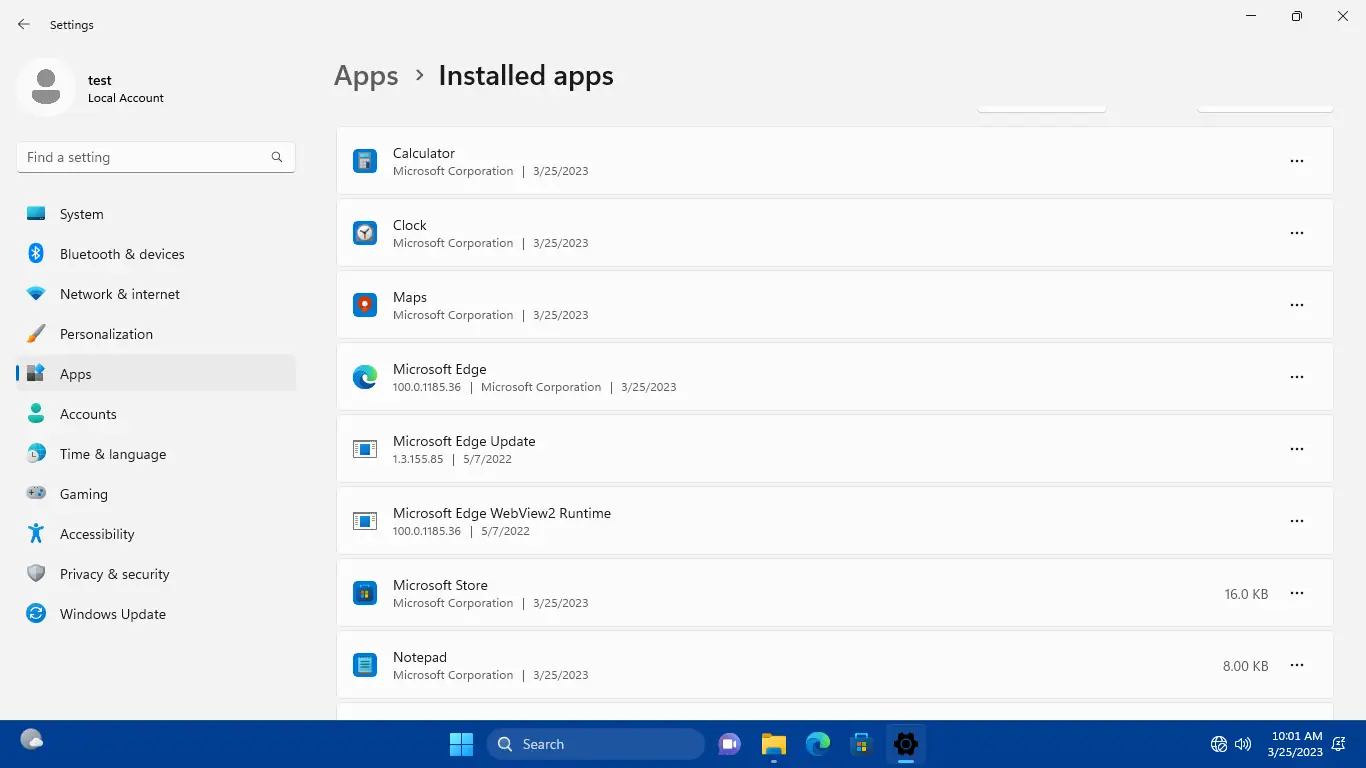This screenshot has height=768, width=1366.
Task: Open the Windows Start menu
Action: coord(461,744)
